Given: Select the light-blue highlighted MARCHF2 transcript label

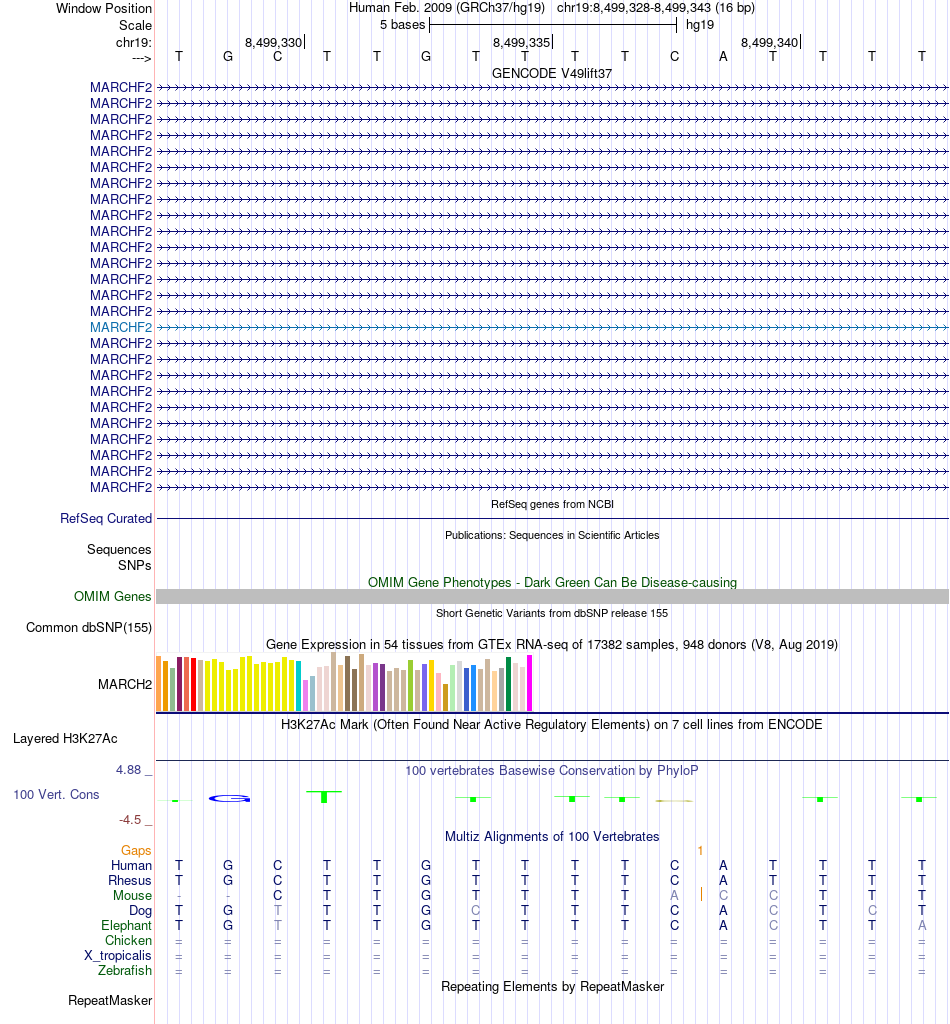Looking at the screenshot, I should [121, 327].
